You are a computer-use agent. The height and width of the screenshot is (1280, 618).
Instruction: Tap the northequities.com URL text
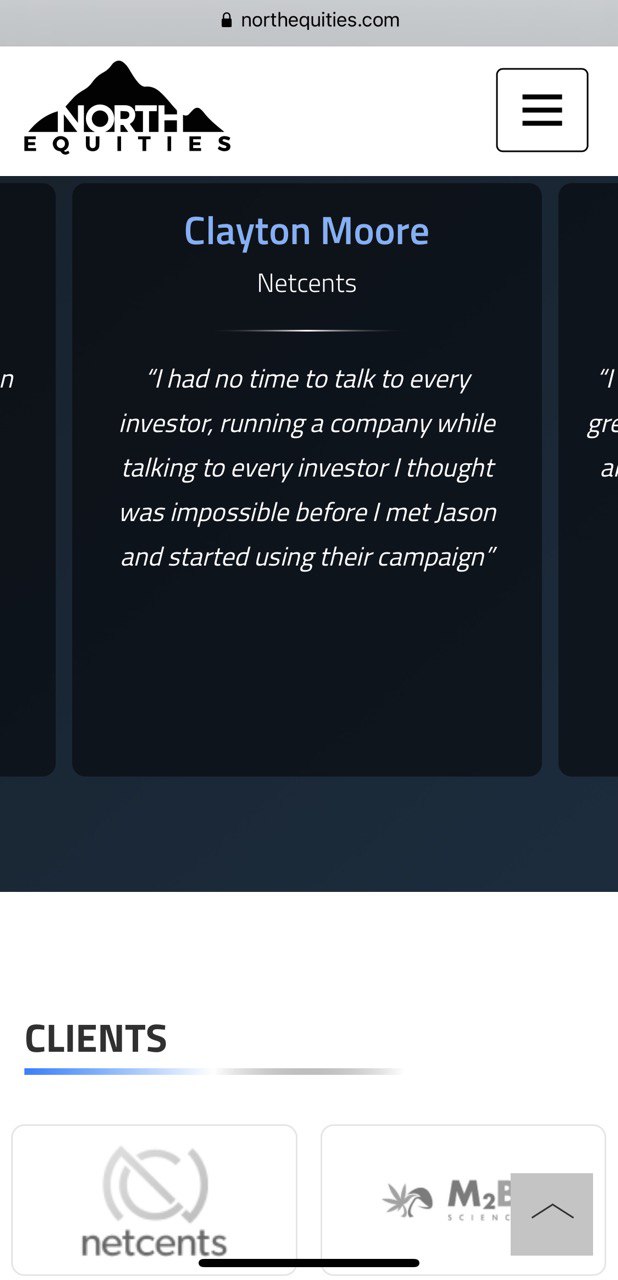320,20
